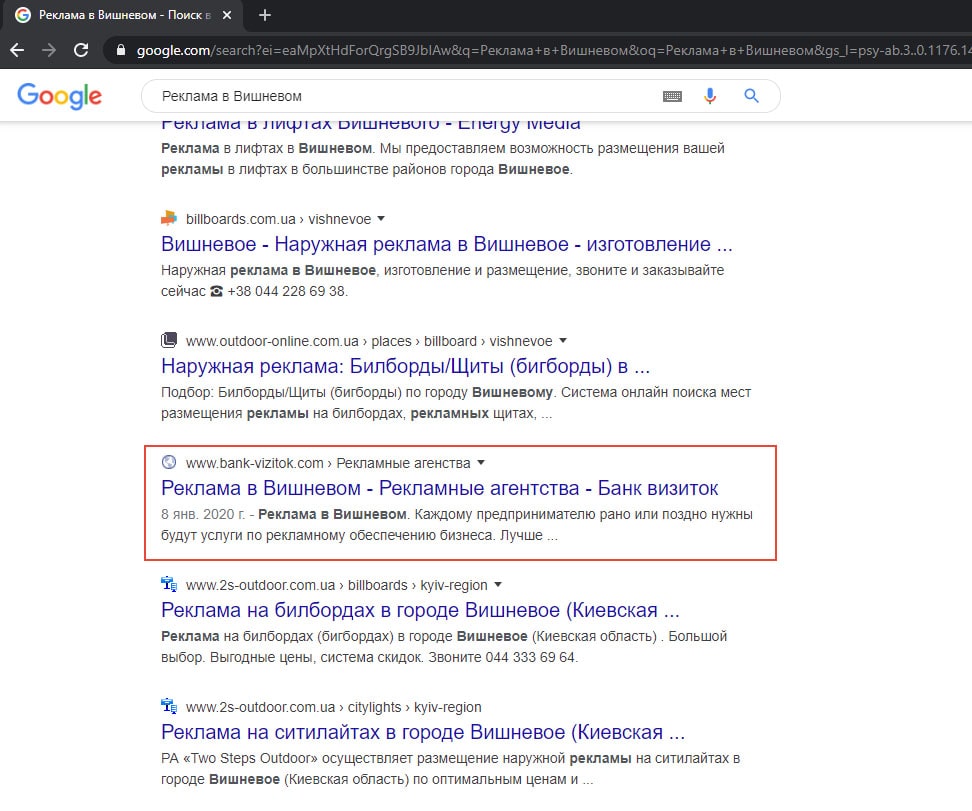972x811 pixels.
Task: Open 'Вишневое - Наружная реклама в Вишневое' result
Action: coord(447,245)
